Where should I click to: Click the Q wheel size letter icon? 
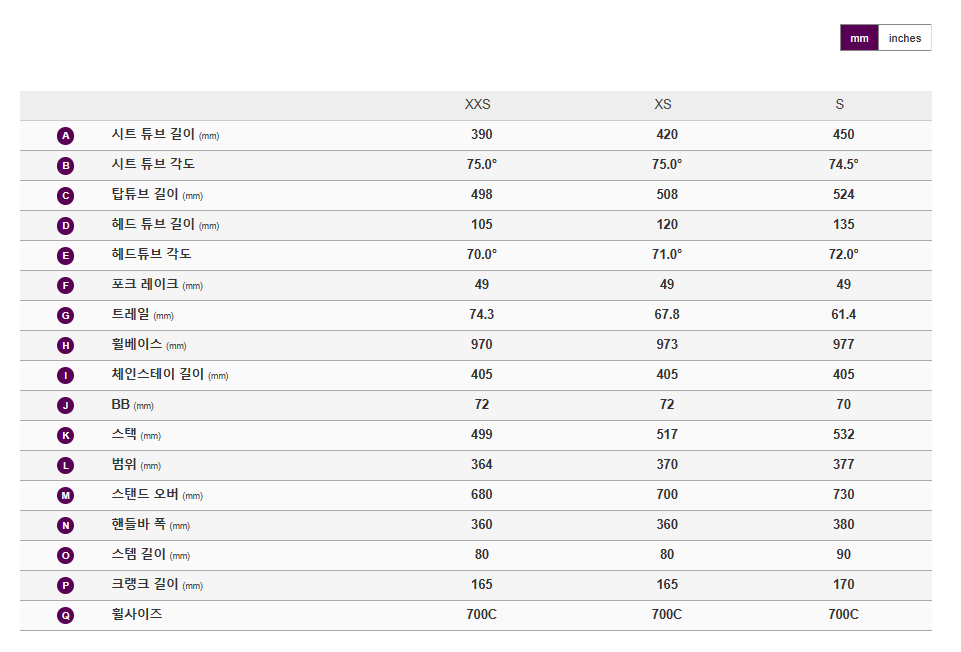click(66, 616)
